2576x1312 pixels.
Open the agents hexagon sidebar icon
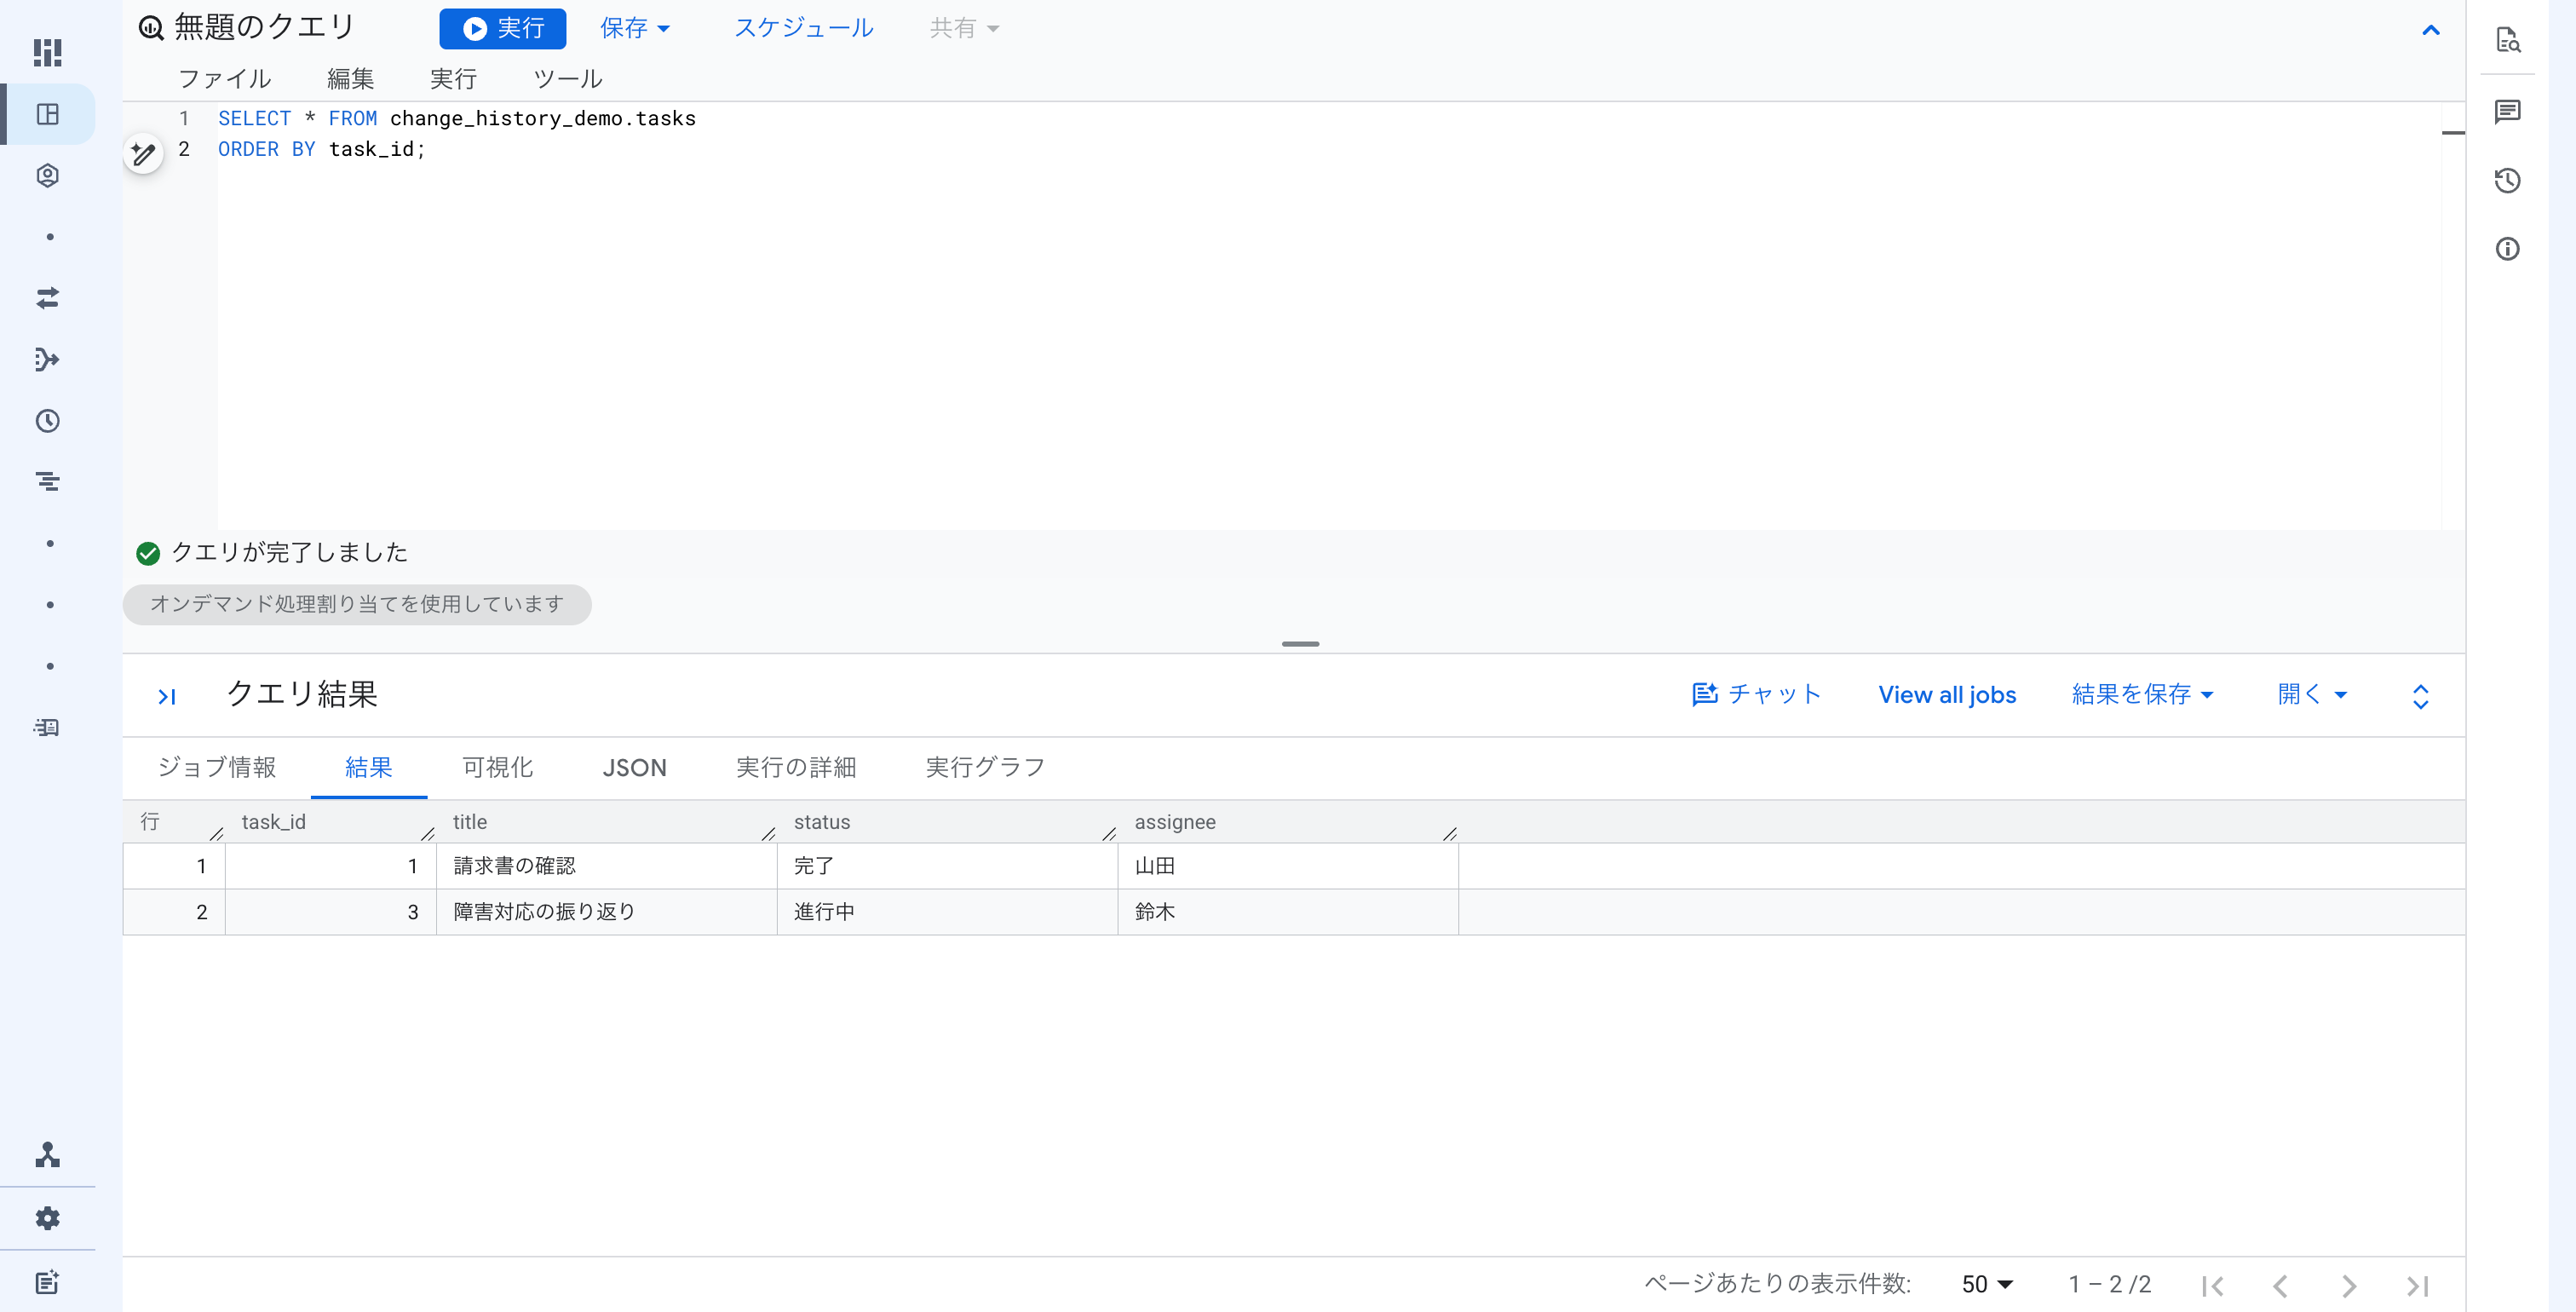point(47,176)
